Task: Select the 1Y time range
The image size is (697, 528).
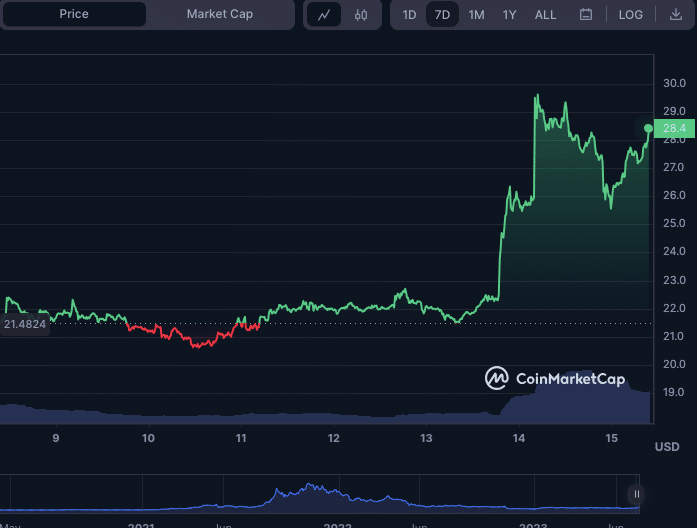Action: [x=510, y=15]
